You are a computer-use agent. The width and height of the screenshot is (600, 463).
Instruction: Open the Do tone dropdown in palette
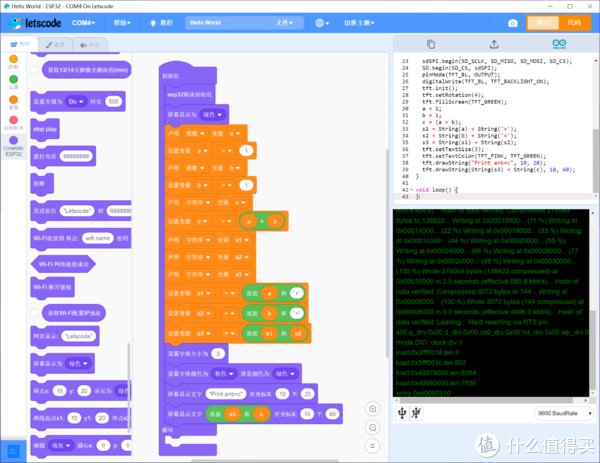(x=76, y=101)
